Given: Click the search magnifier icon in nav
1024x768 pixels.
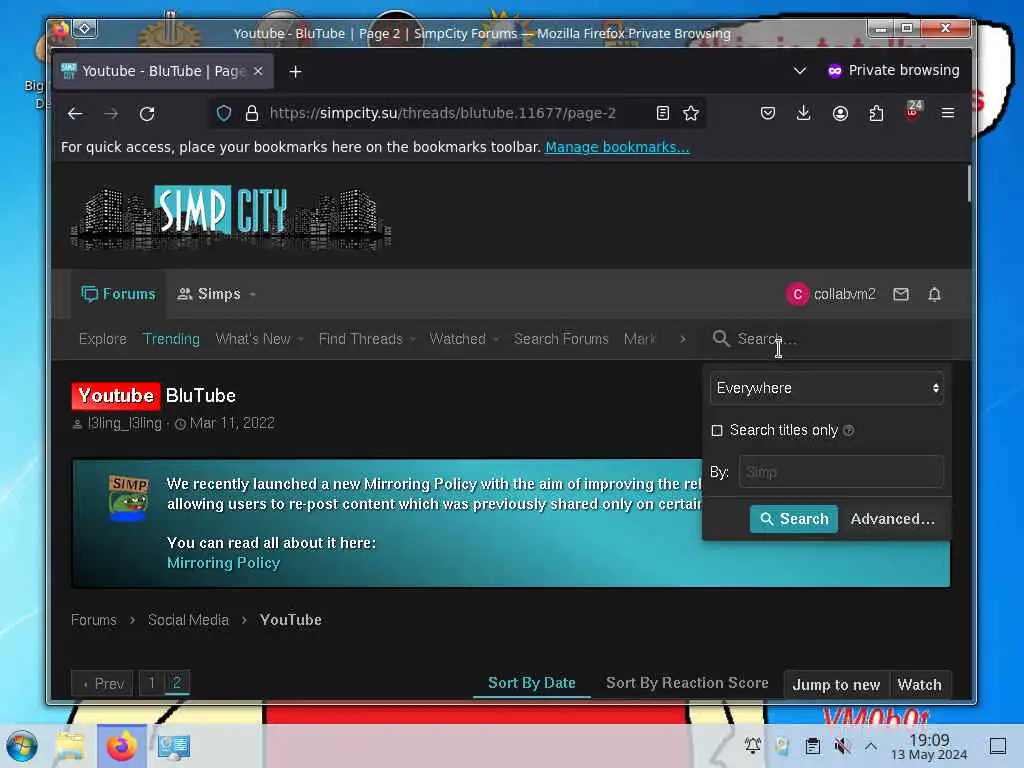Looking at the screenshot, I should click(721, 338).
